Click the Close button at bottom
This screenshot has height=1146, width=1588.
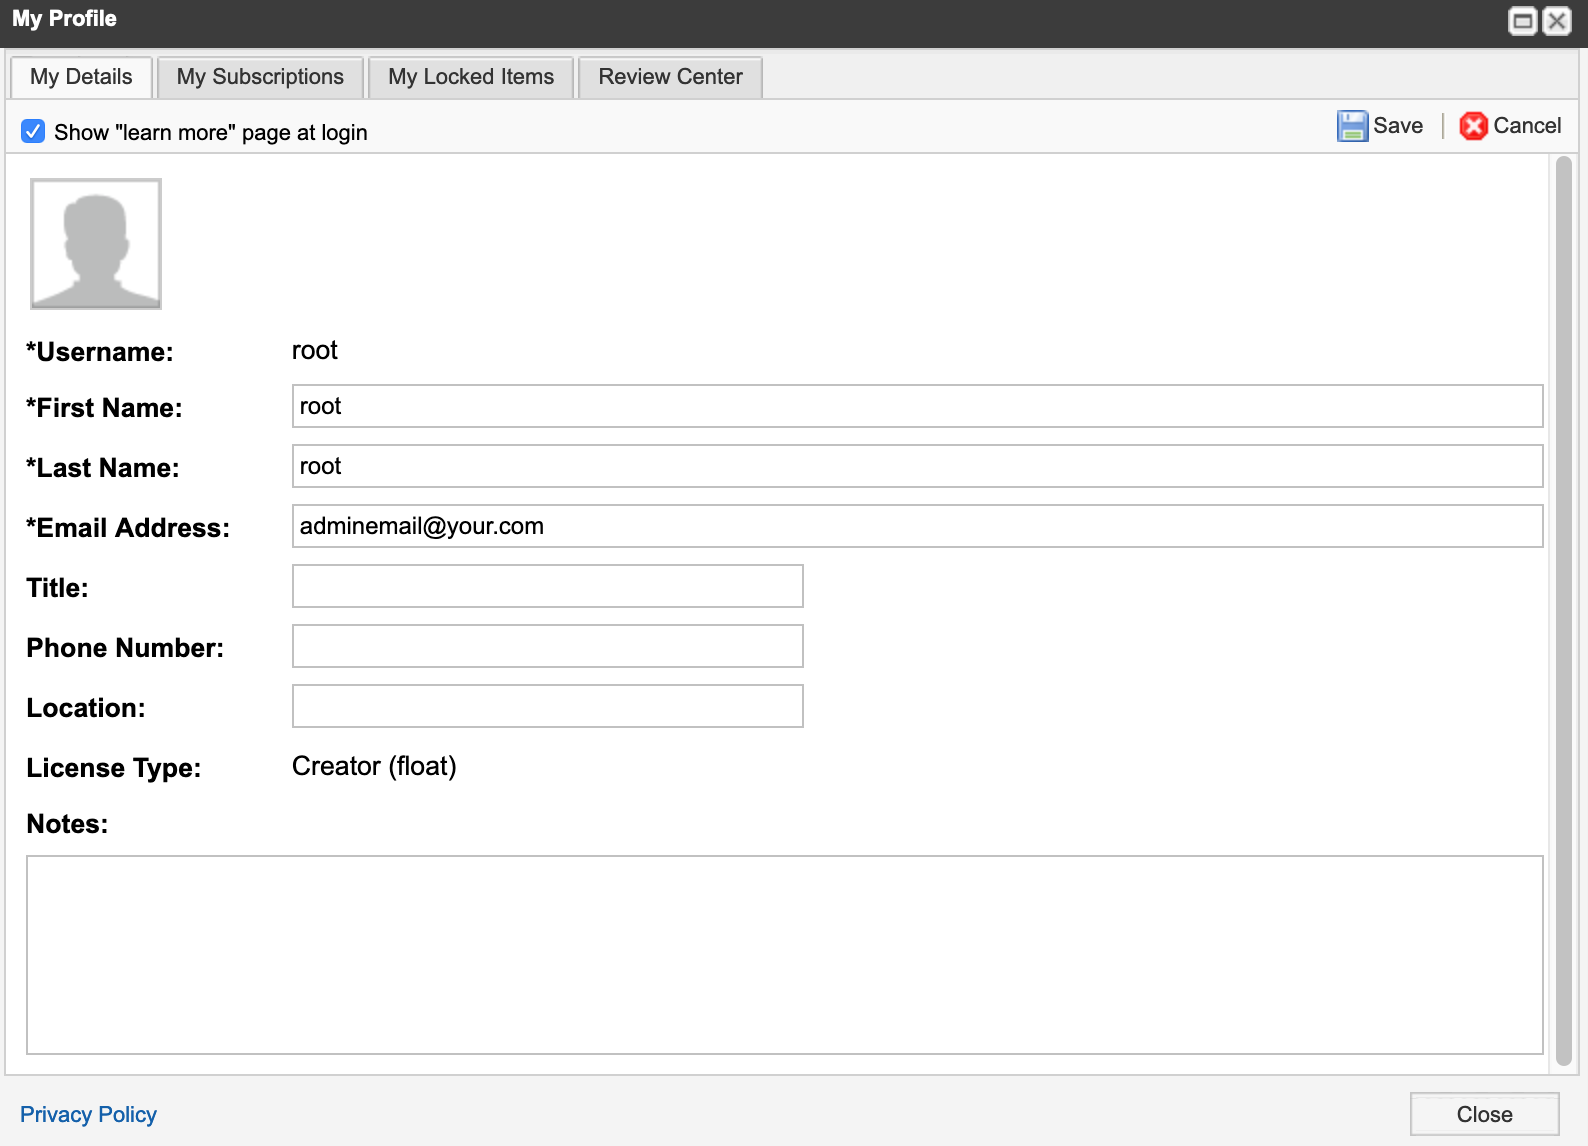click(x=1484, y=1114)
